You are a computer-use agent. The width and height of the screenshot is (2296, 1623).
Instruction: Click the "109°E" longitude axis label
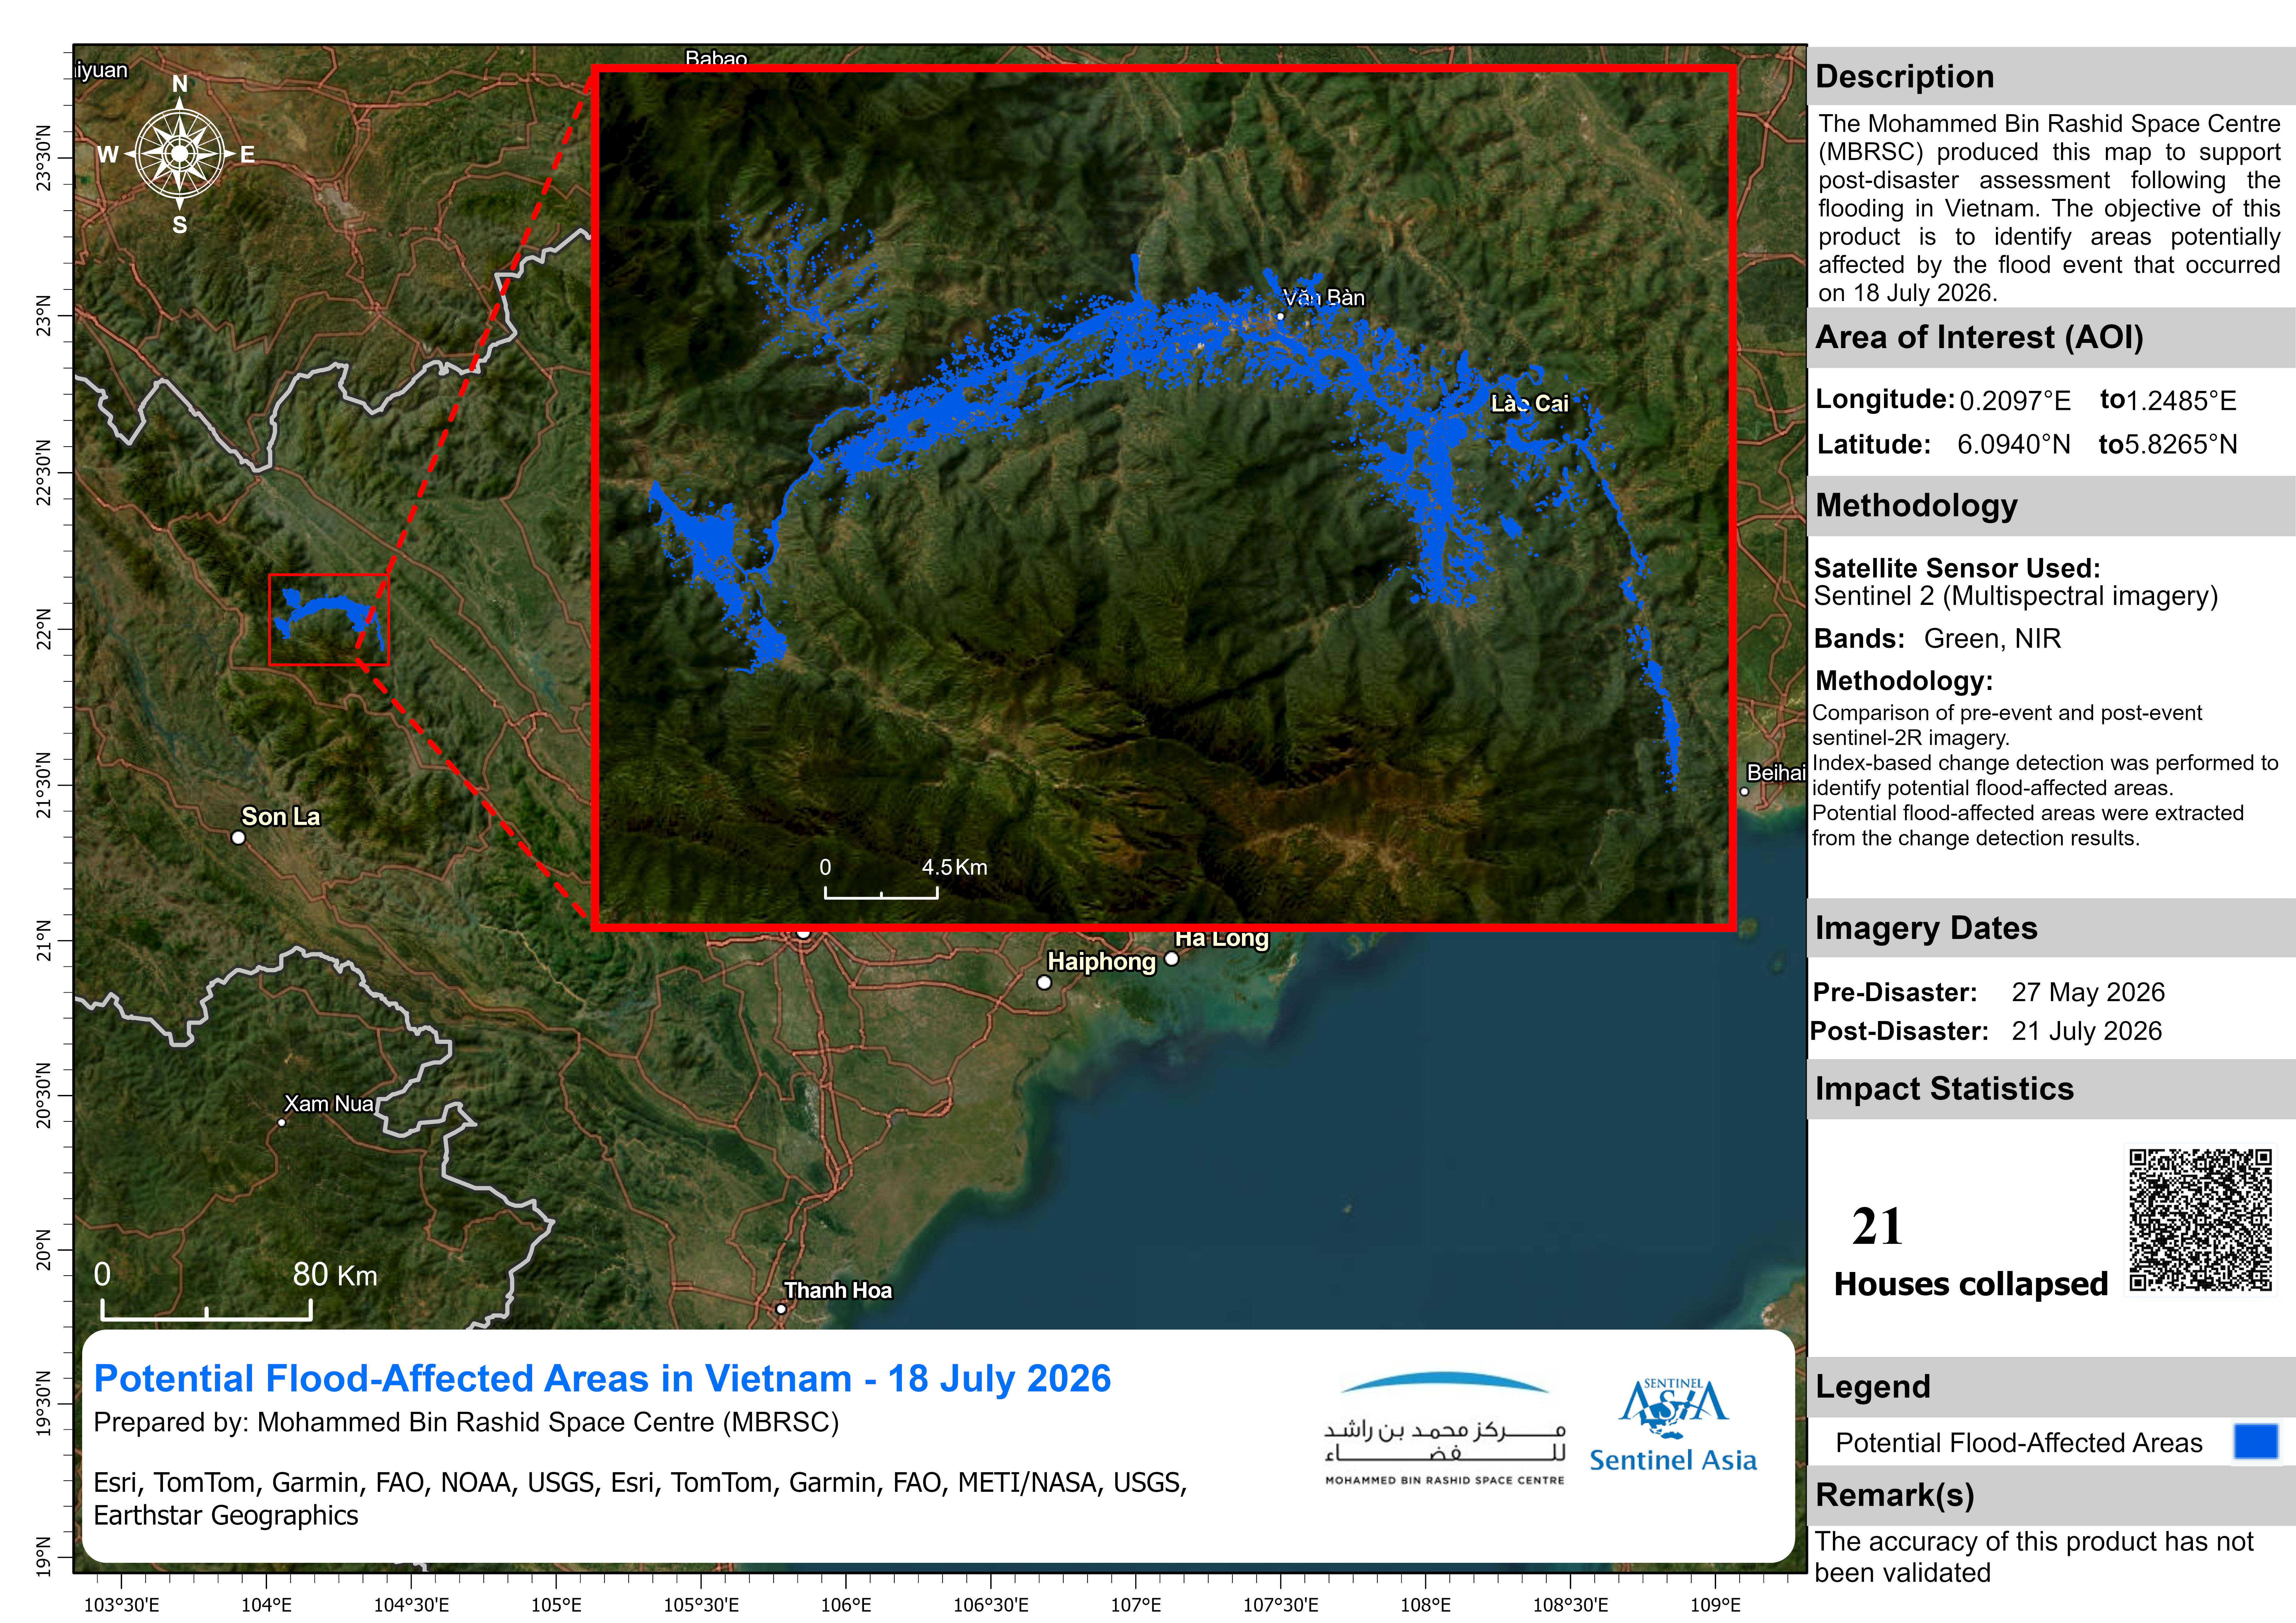pos(1716,1605)
